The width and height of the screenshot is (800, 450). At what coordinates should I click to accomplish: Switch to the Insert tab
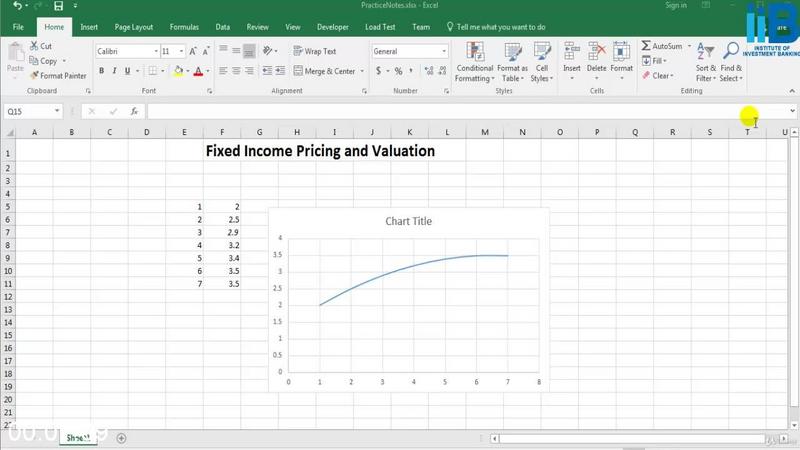point(89,27)
